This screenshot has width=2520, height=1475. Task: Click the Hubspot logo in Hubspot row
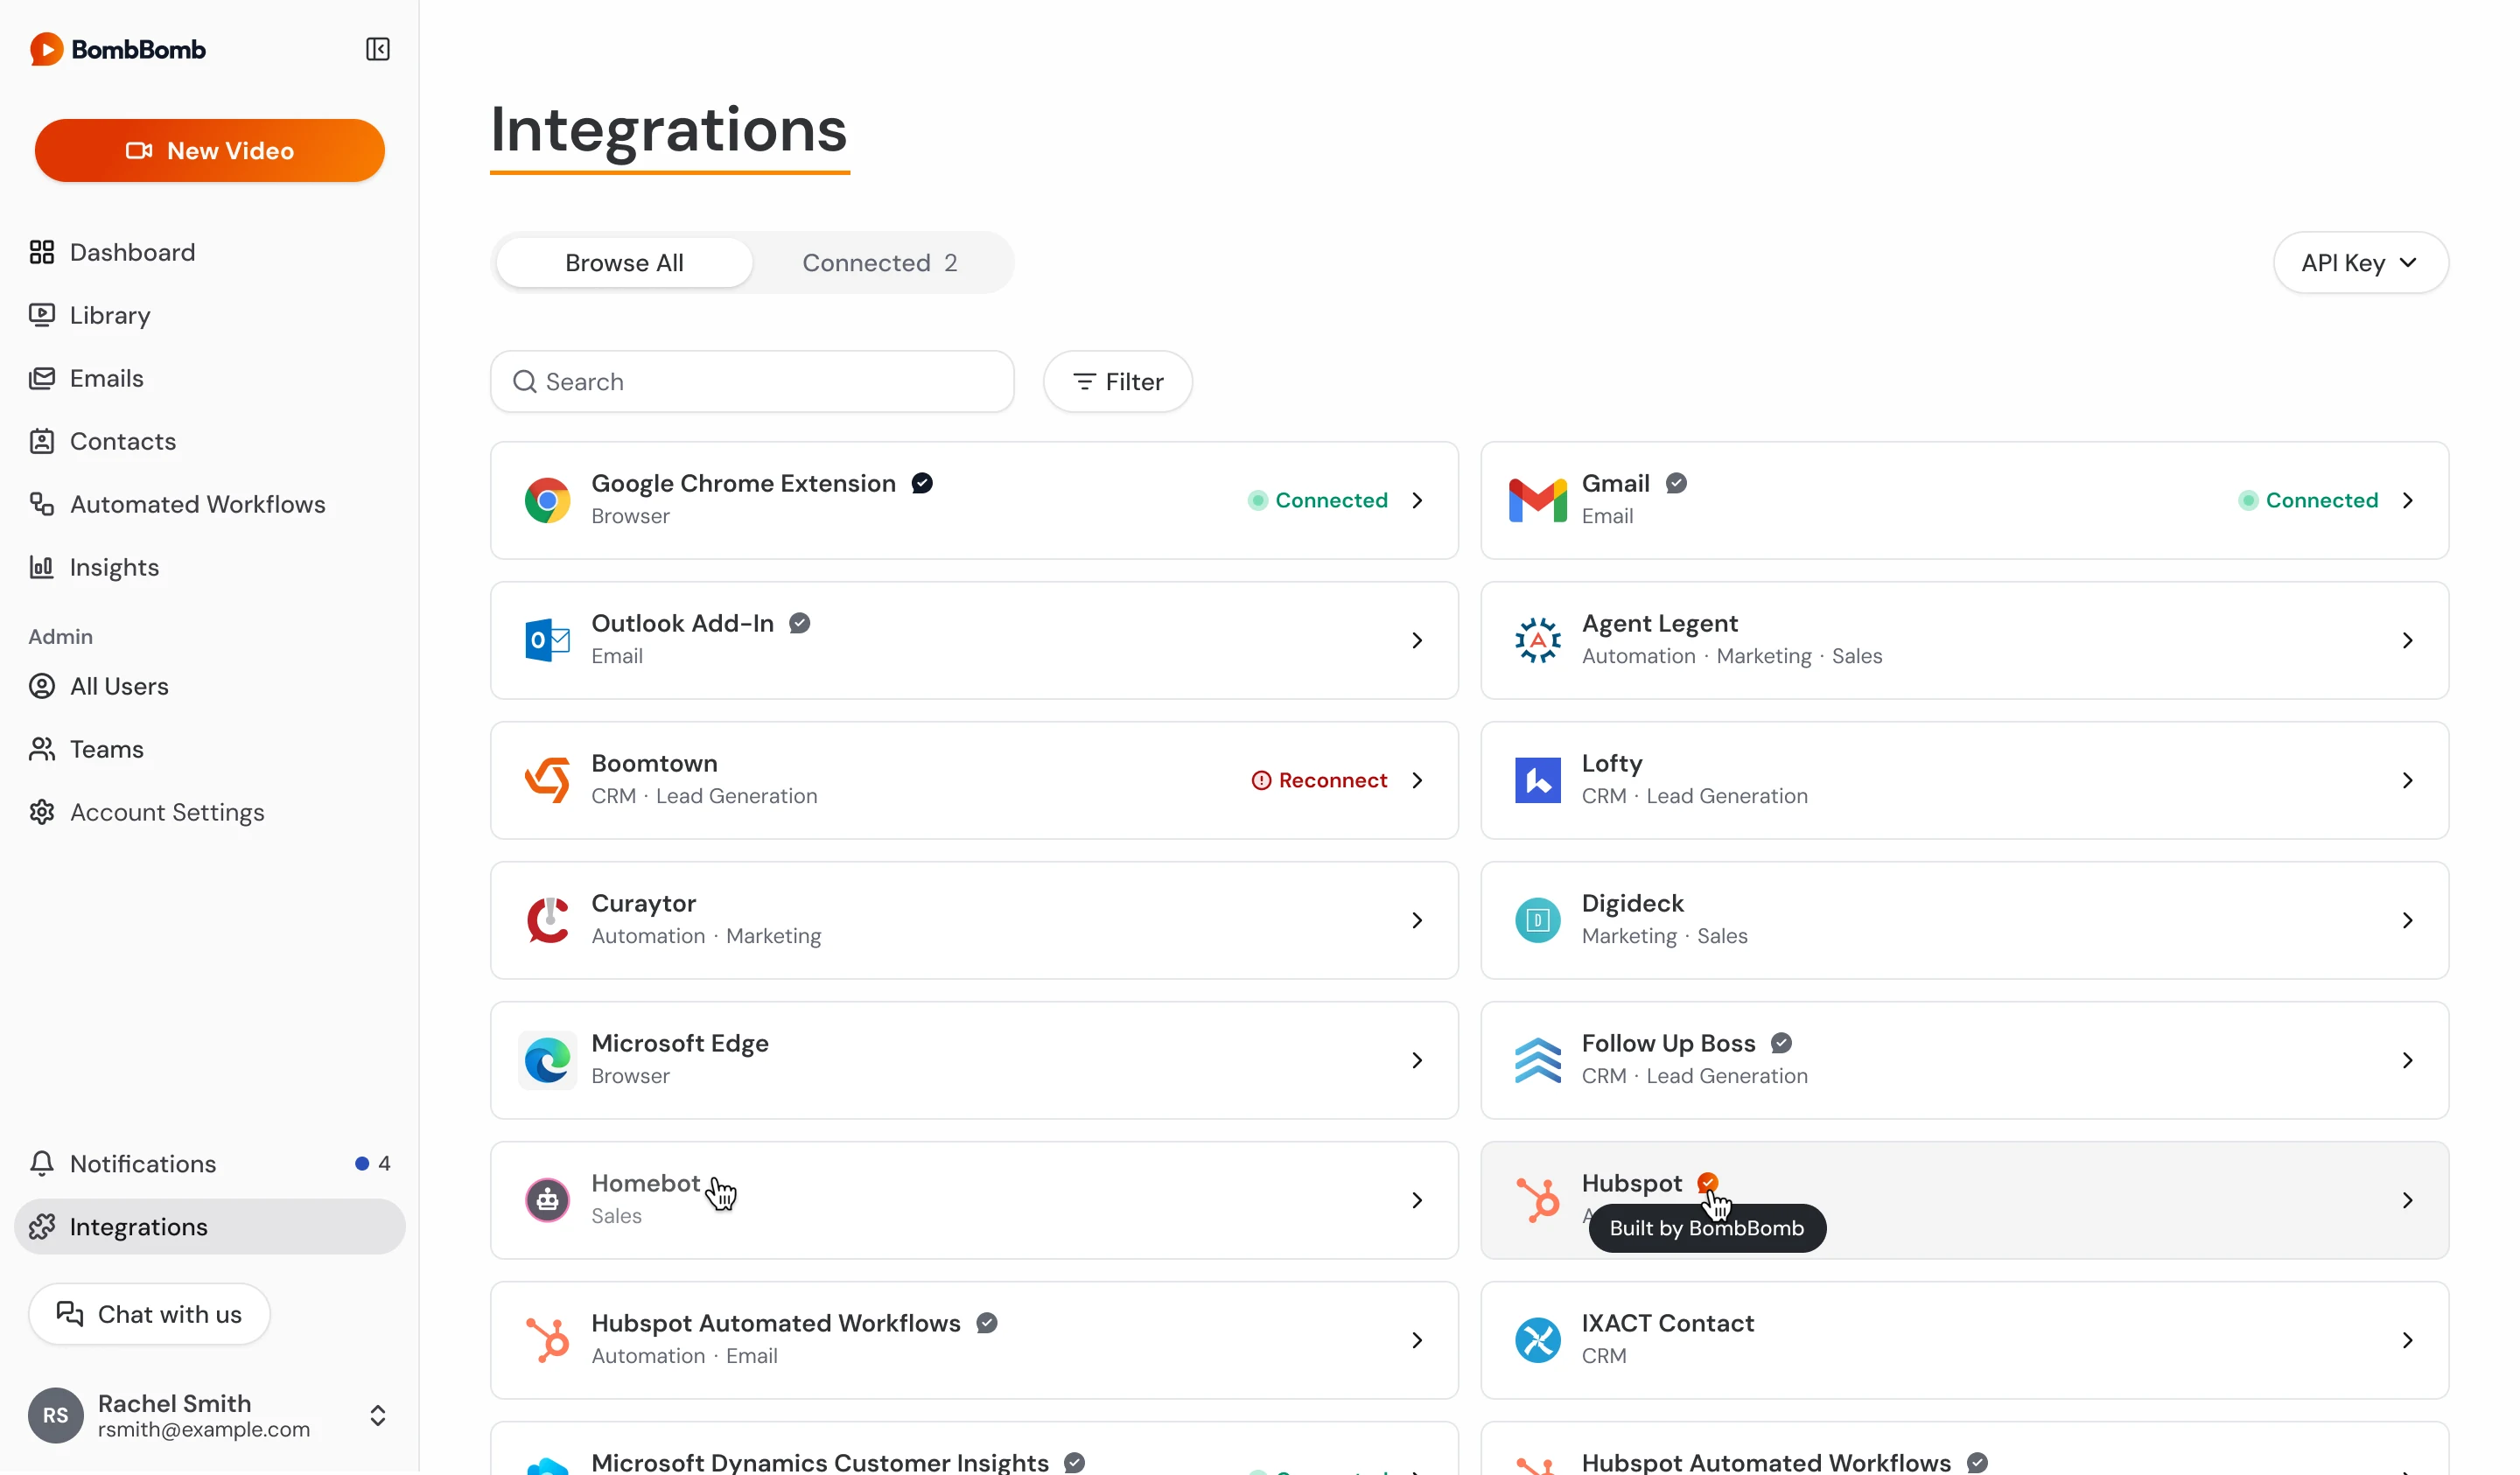pyautogui.click(x=1537, y=1200)
